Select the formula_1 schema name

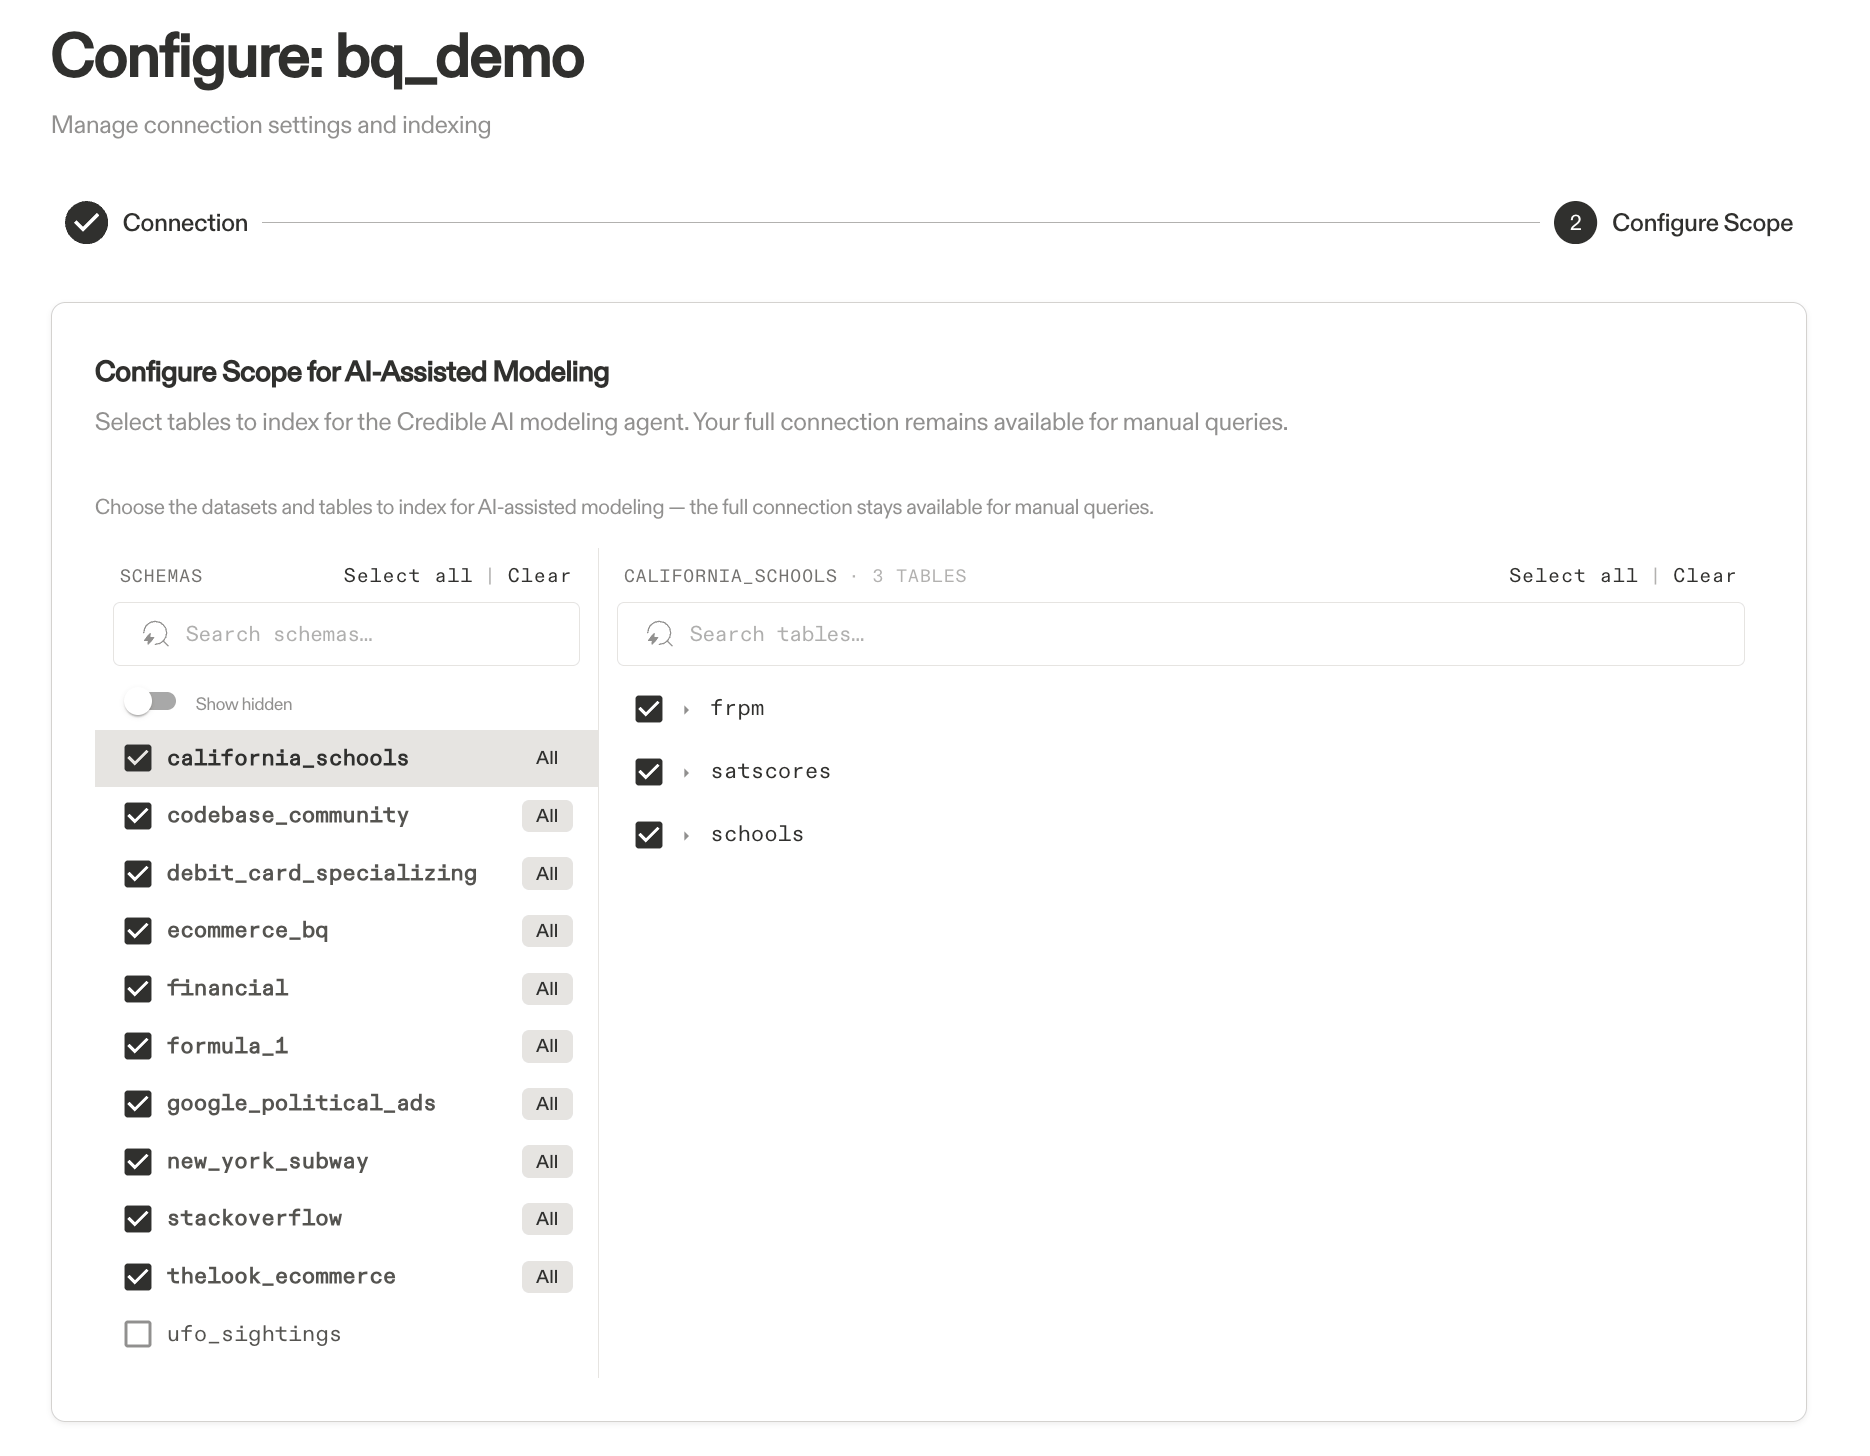(227, 1046)
